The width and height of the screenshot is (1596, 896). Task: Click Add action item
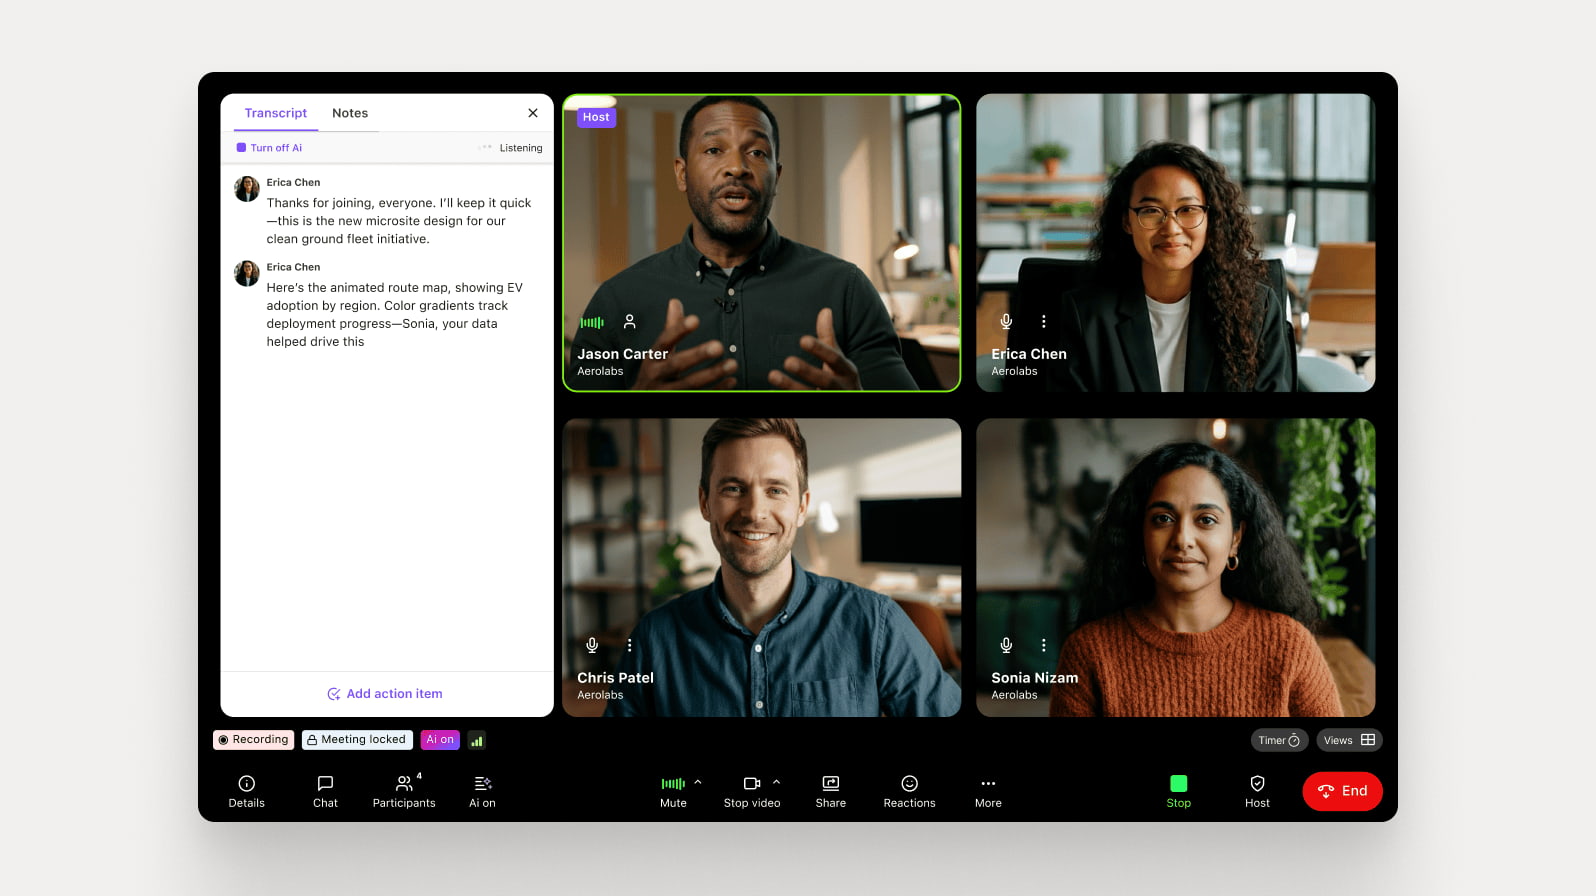[x=386, y=694]
